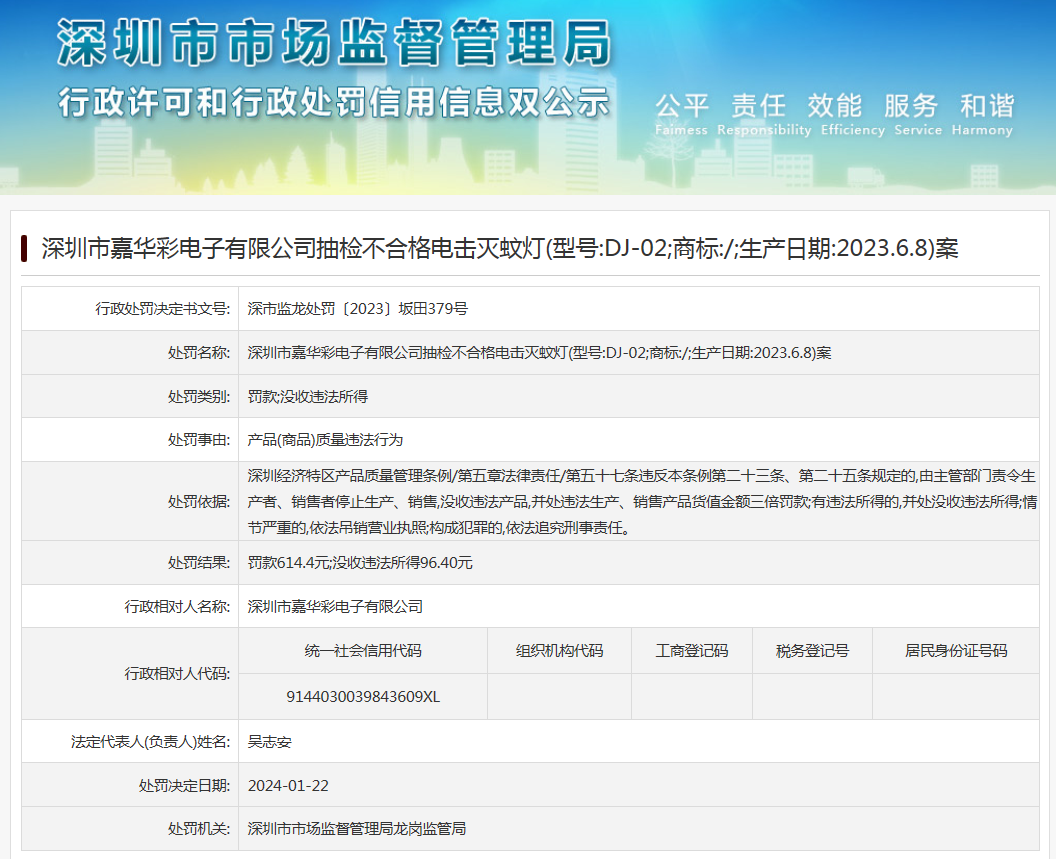Click the 公平 Fairness slogan
Image resolution: width=1056 pixels, height=859 pixels.
(x=682, y=115)
